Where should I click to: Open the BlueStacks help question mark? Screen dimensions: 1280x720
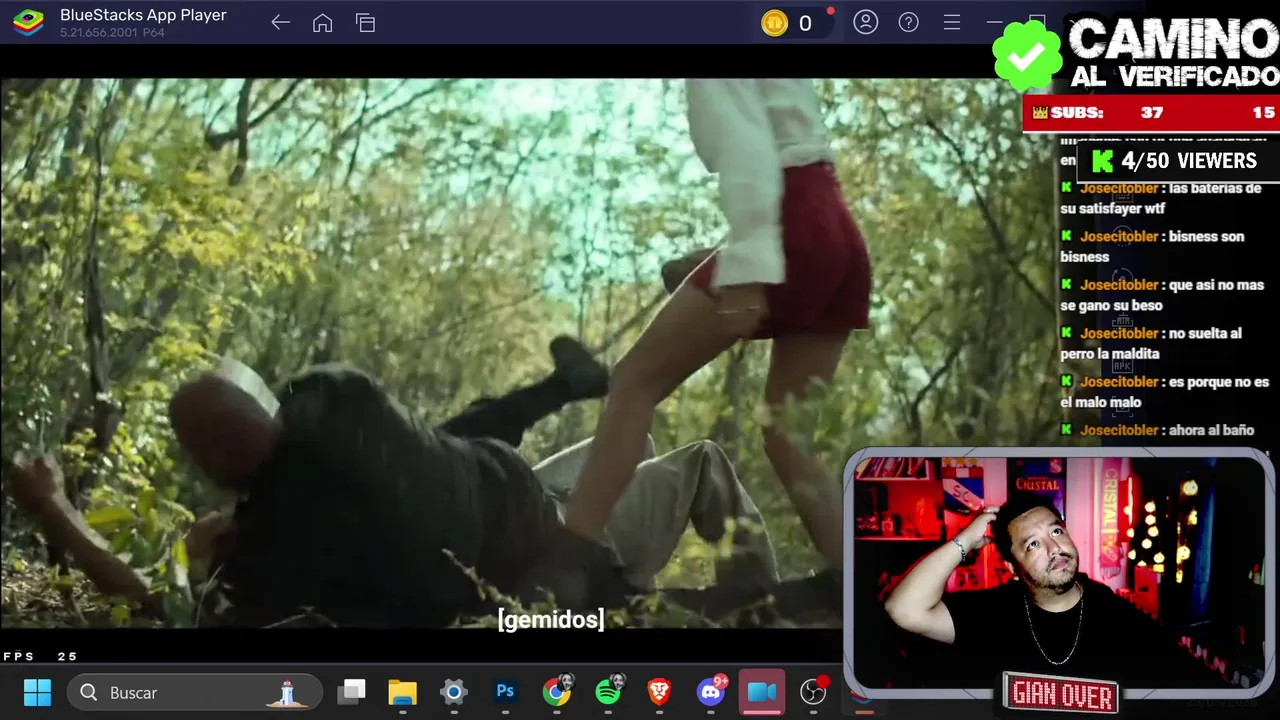click(908, 22)
